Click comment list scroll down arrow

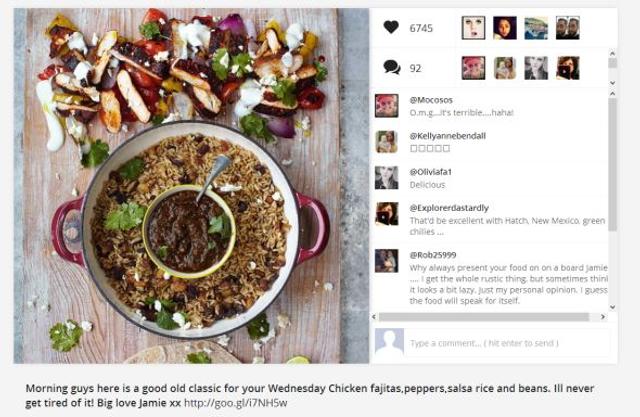click(x=612, y=307)
